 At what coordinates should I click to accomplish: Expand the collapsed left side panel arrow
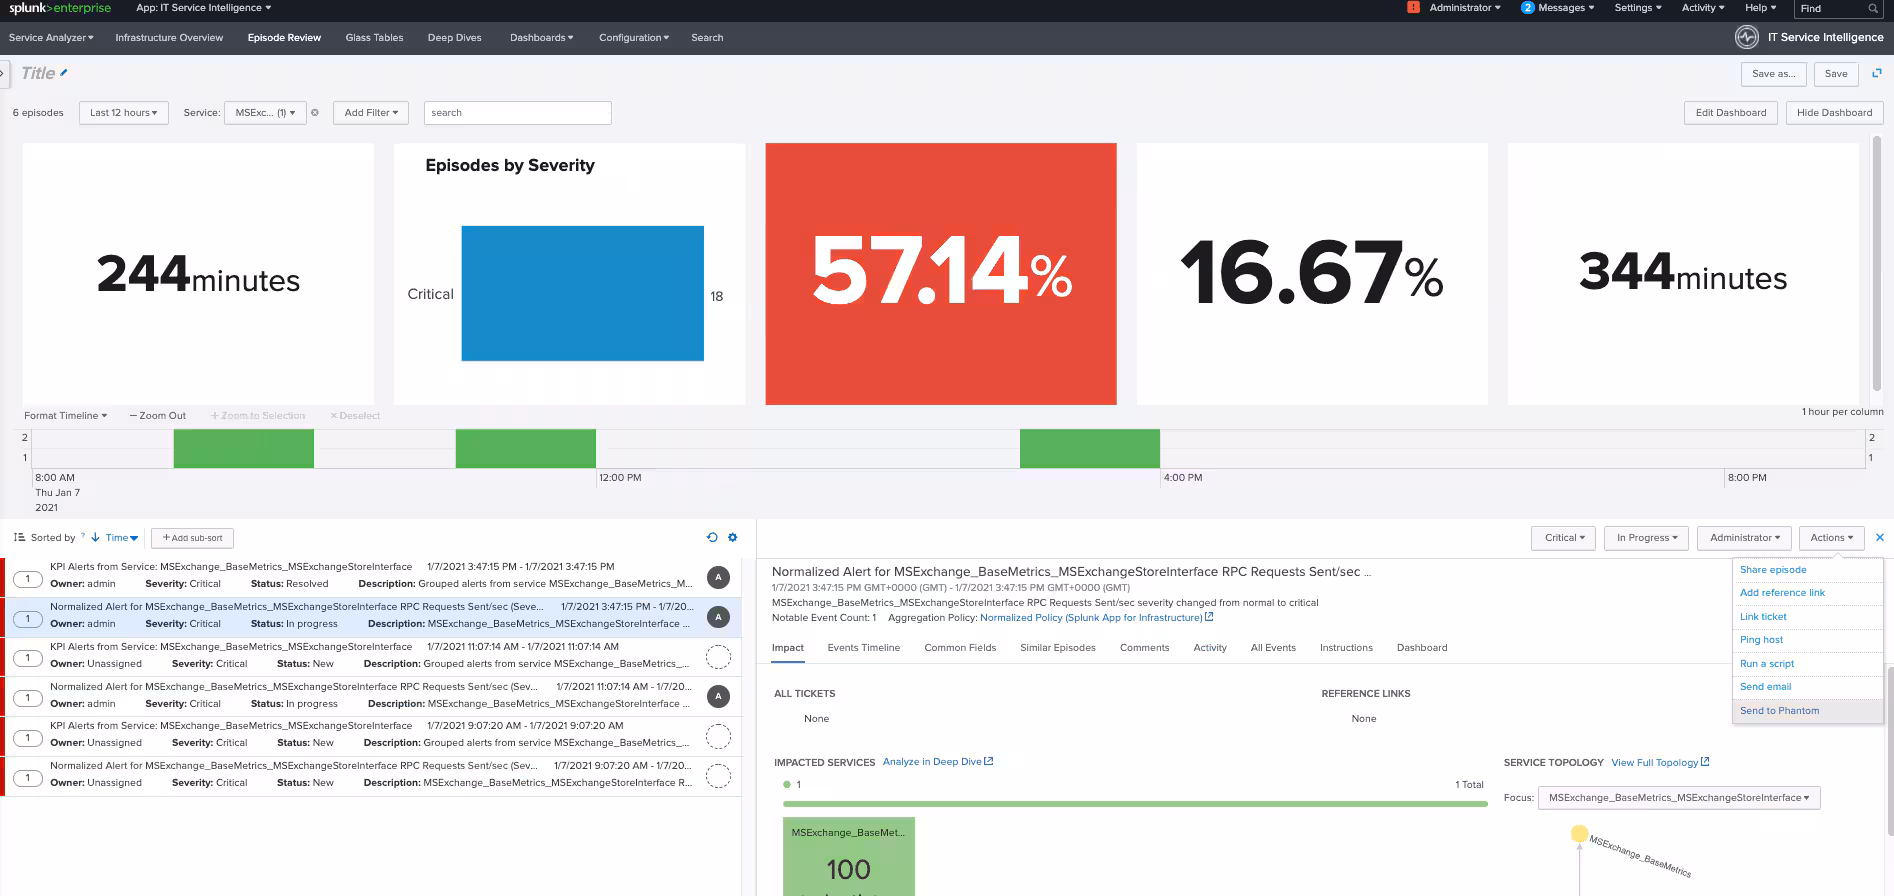click(3, 73)
